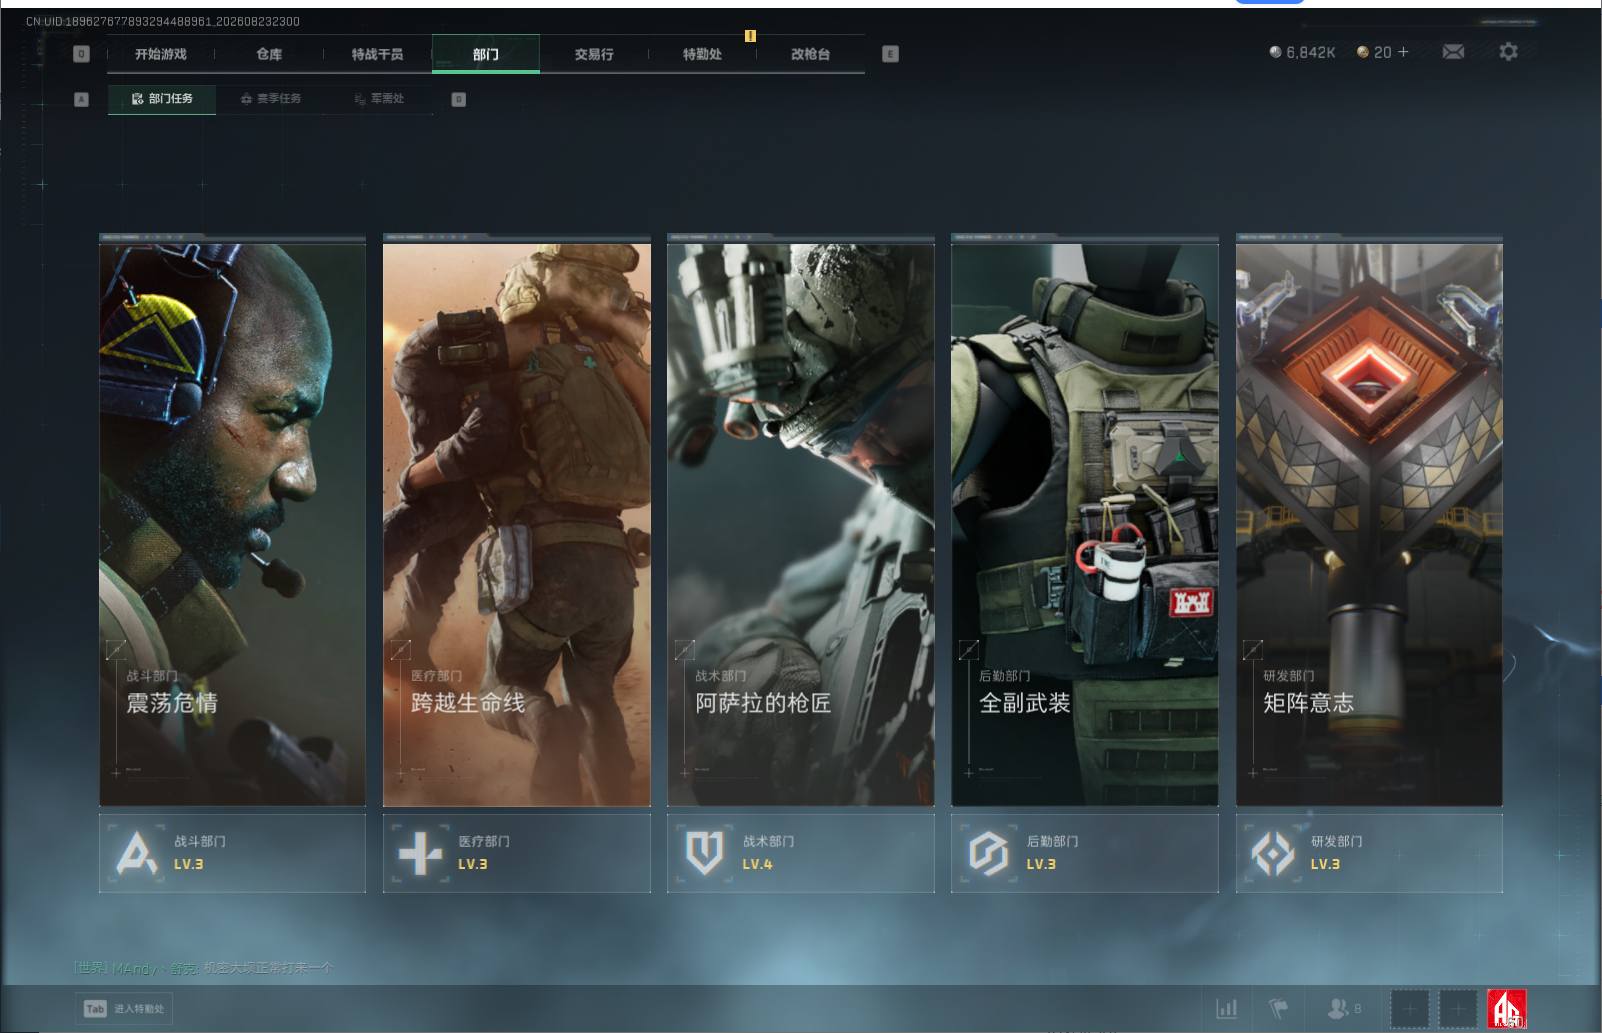The width and height of the screenshot is (1602, 1033).
Task: Click the 后勤部门 hexagon emblem icon
Action: pyautogui.click(x=989, y=853)
